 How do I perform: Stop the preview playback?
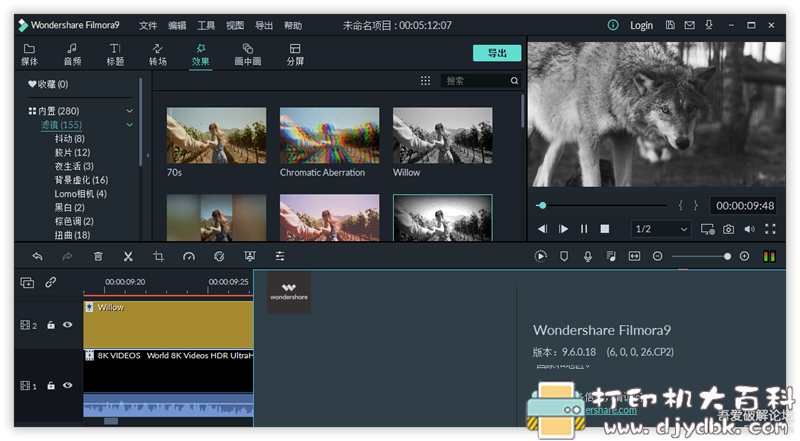point(605,229)
